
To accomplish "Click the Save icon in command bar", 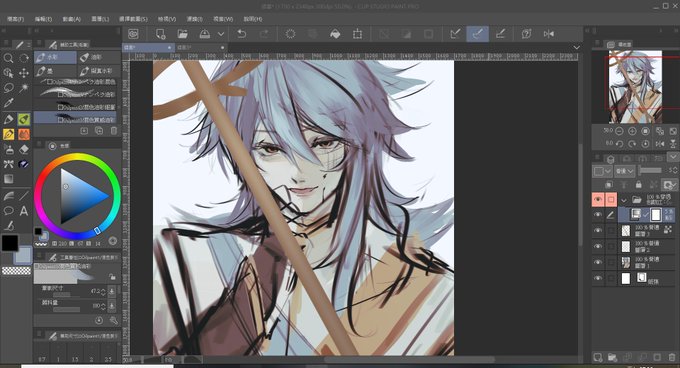I will [205, 34].
